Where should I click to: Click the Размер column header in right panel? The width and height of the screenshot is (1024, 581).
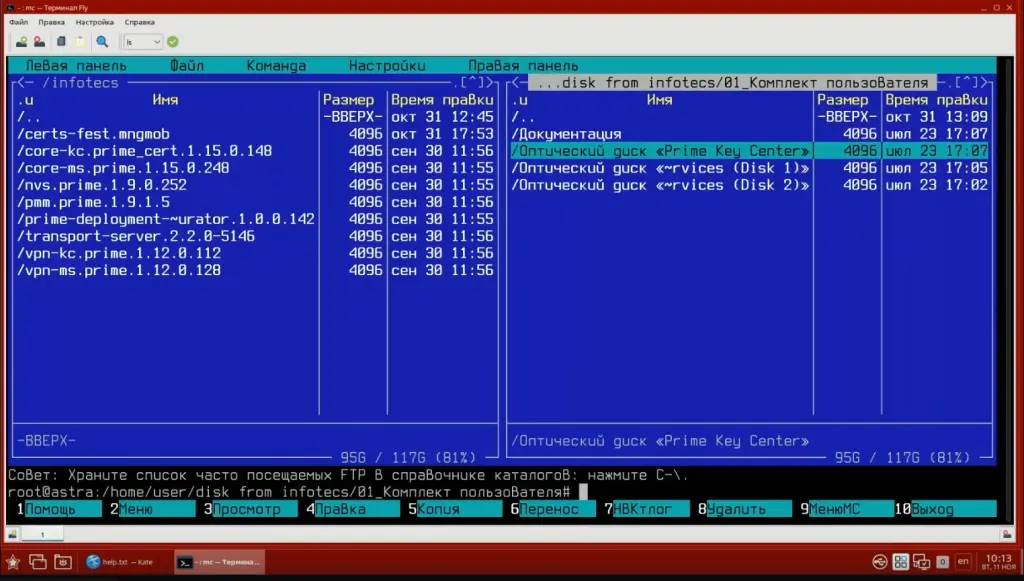point(843,100)
